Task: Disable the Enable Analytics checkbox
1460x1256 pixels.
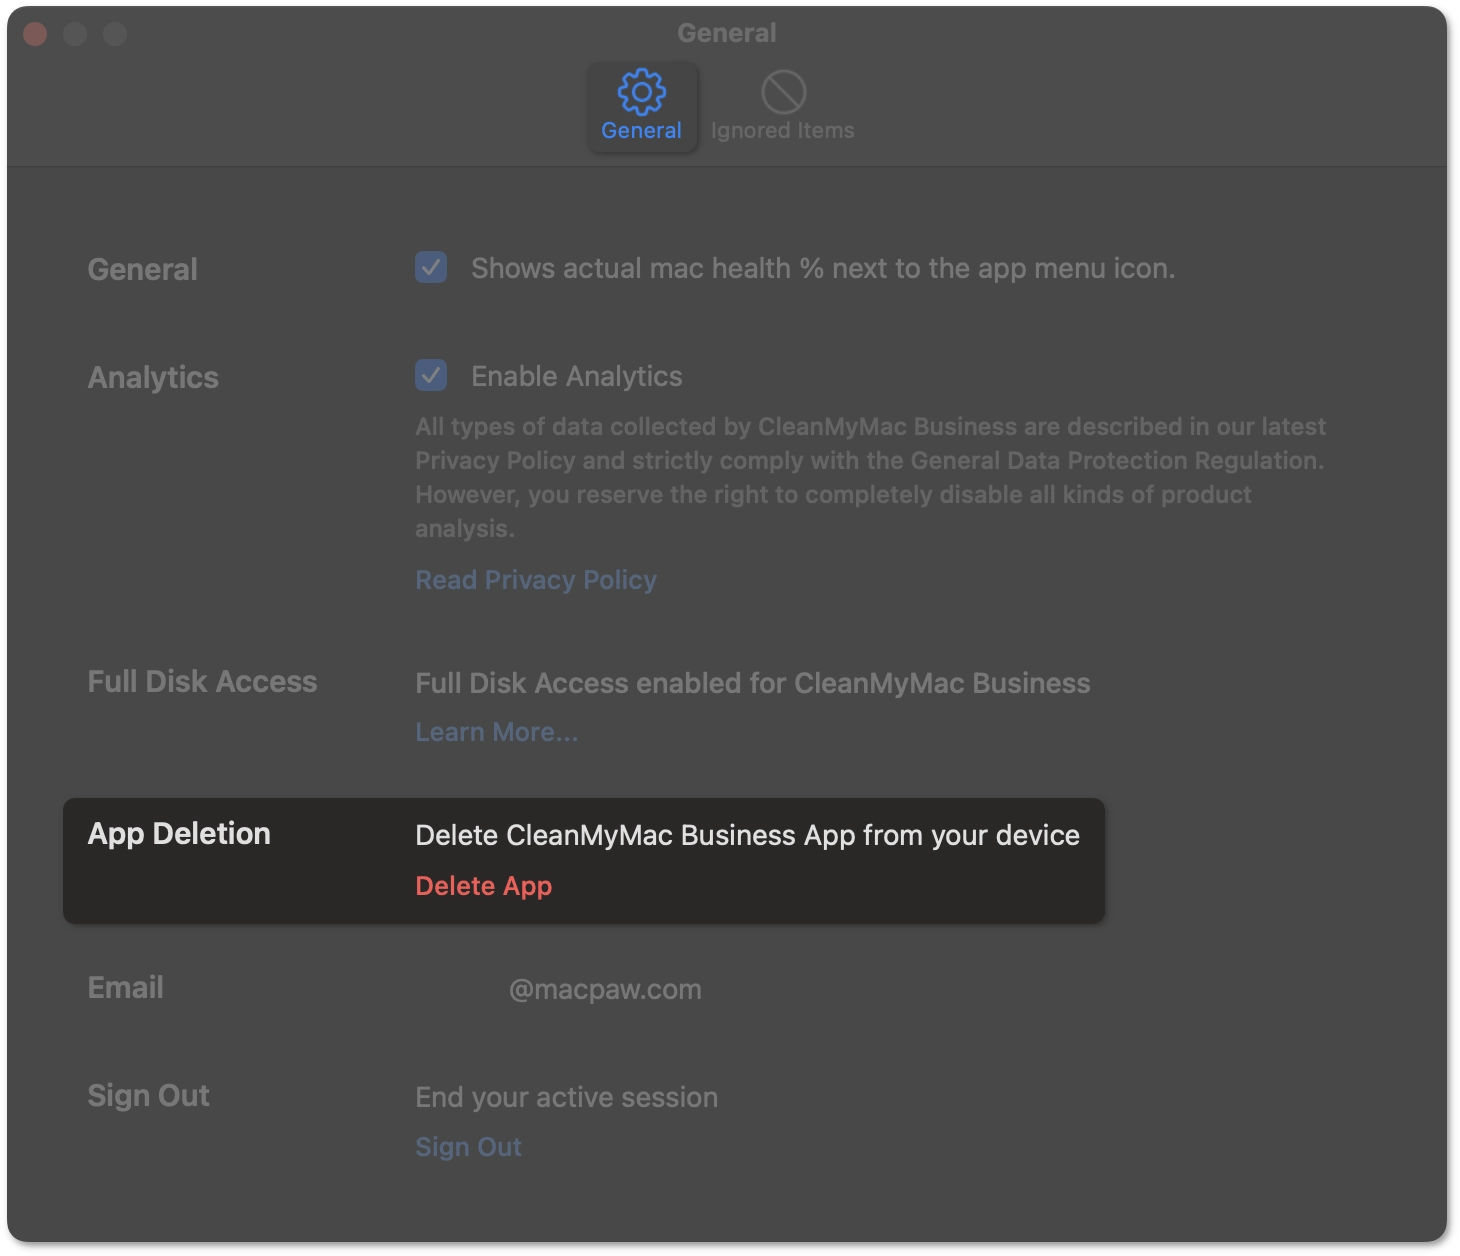Action: click(x=431, y=375)
